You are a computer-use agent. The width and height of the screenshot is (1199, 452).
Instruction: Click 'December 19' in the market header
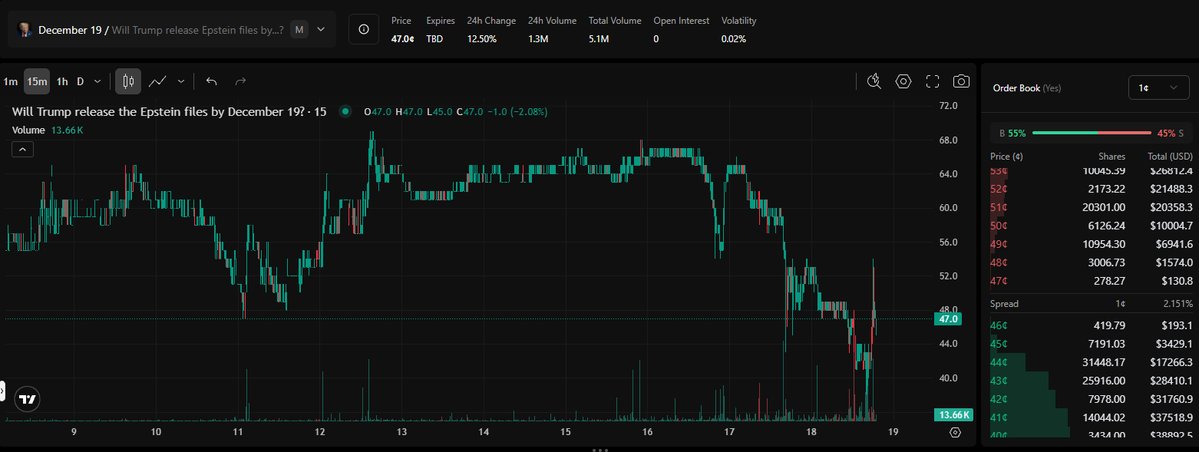click(x=68, y=30)
